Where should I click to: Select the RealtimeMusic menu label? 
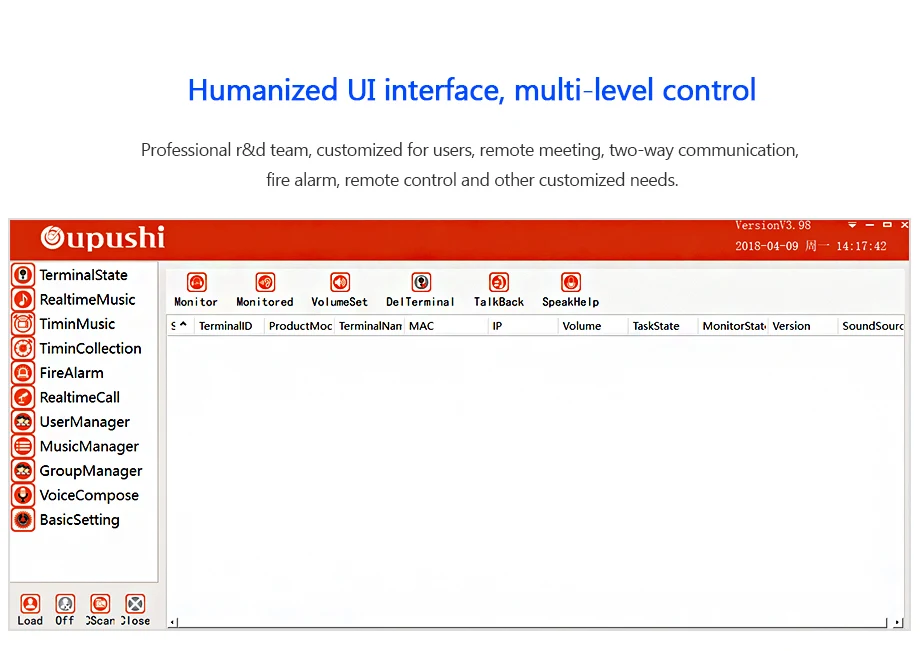click(87, 300)
